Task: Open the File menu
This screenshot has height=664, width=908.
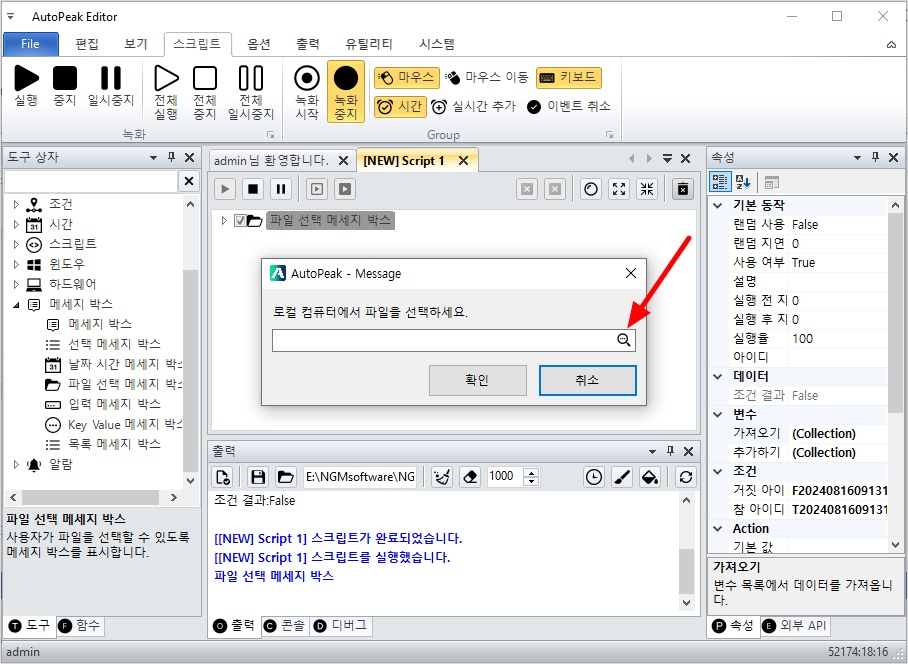Action: coord(31,44)
